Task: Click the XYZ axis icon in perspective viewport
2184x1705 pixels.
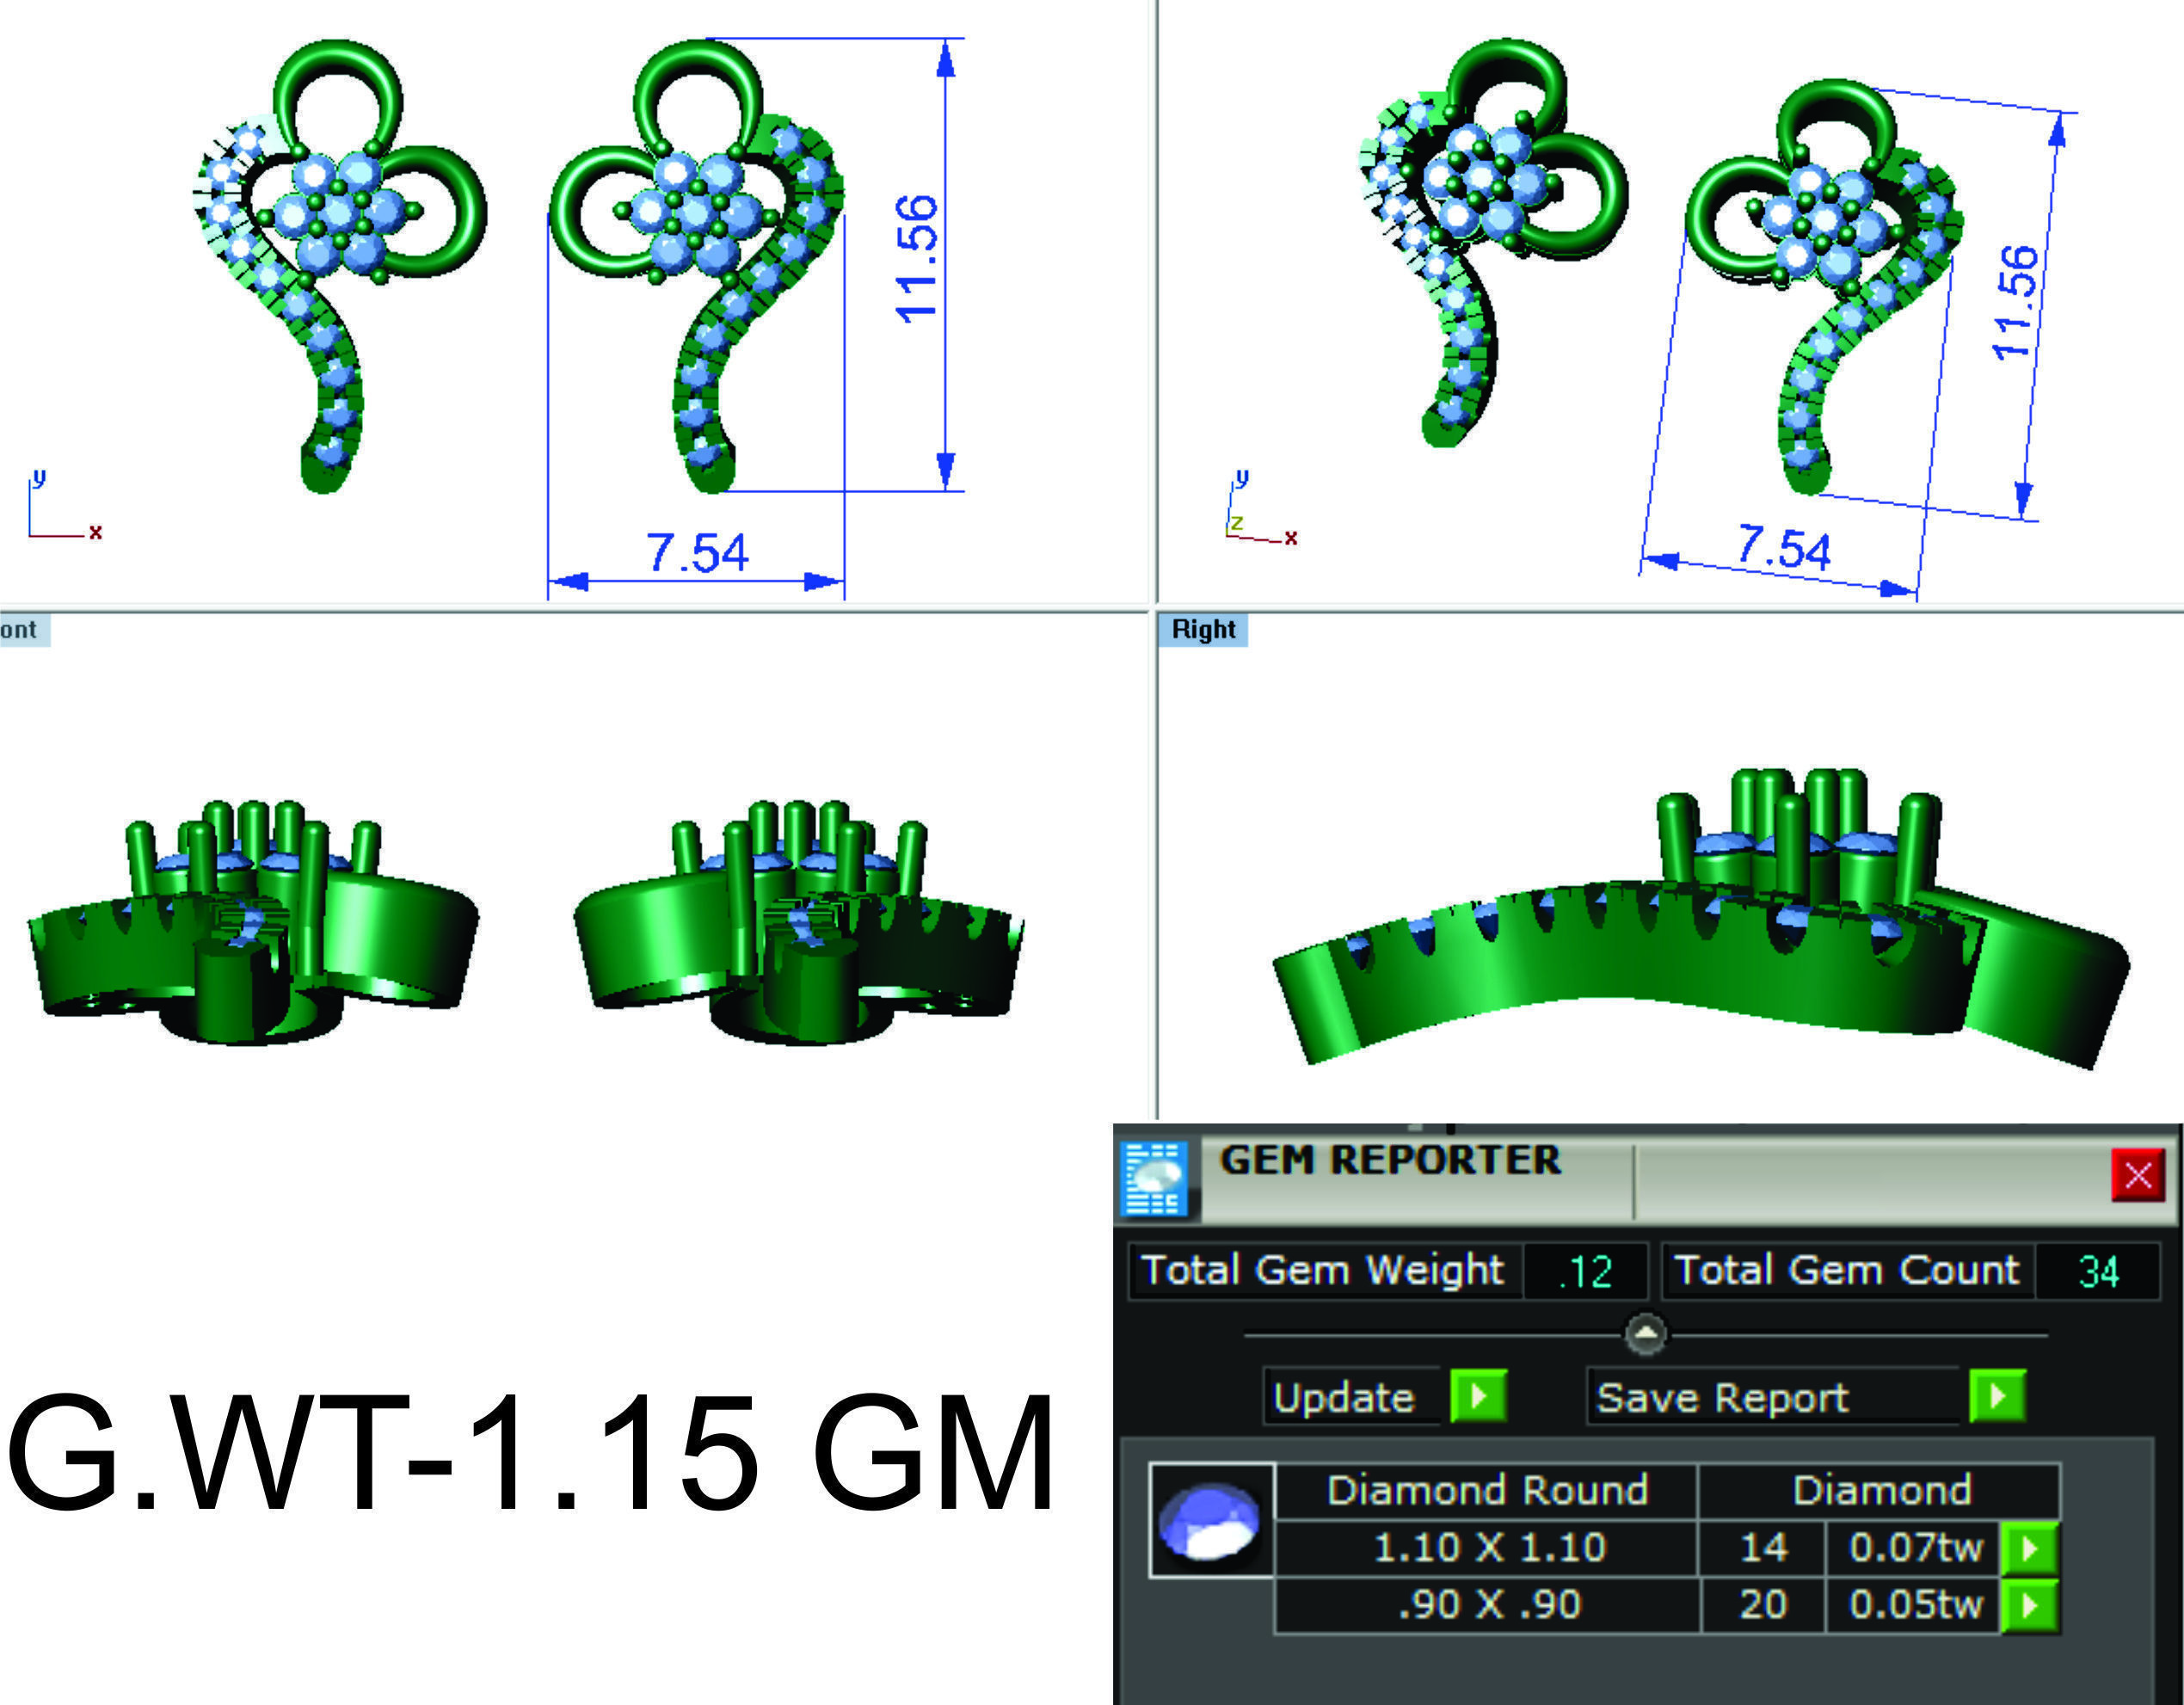Action: tap(1262, 508)
